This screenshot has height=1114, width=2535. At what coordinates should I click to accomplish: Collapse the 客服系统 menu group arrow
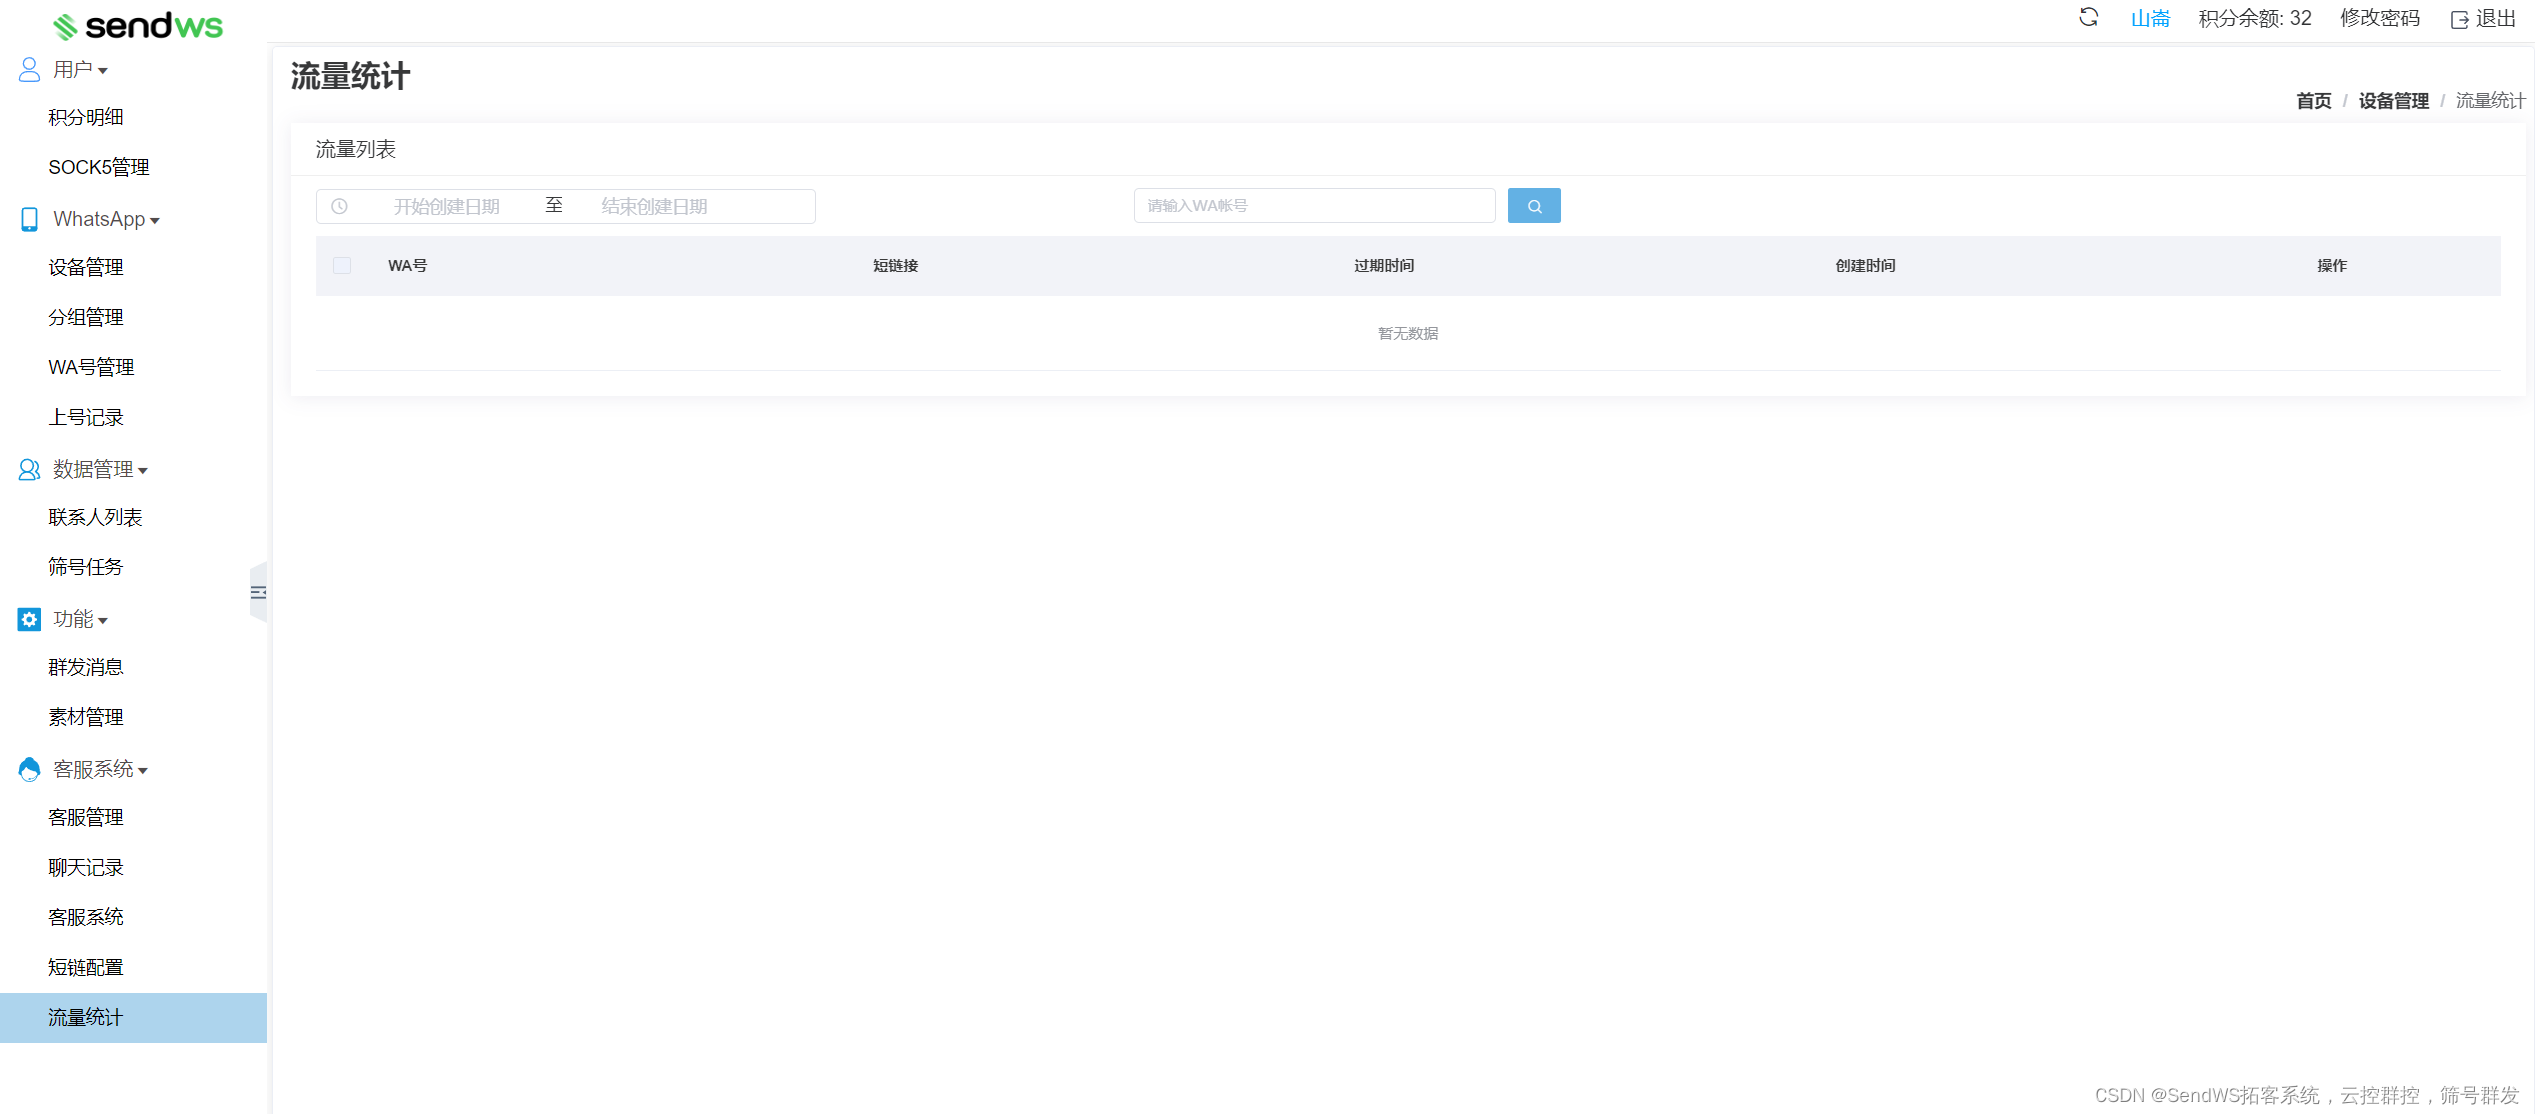tap(143, 770)
